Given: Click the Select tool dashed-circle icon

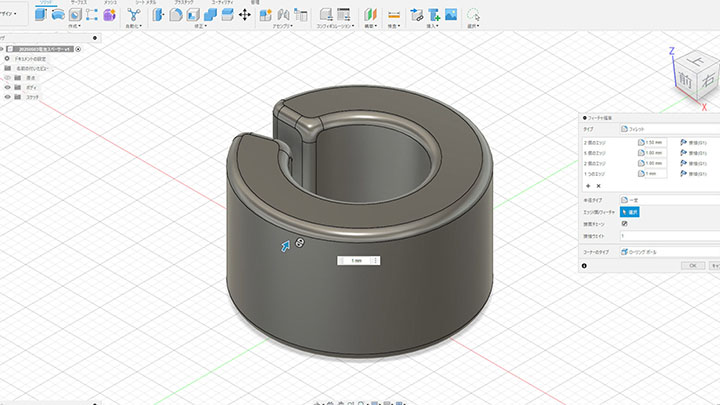Looking at the screenshot, I should 473,15.
